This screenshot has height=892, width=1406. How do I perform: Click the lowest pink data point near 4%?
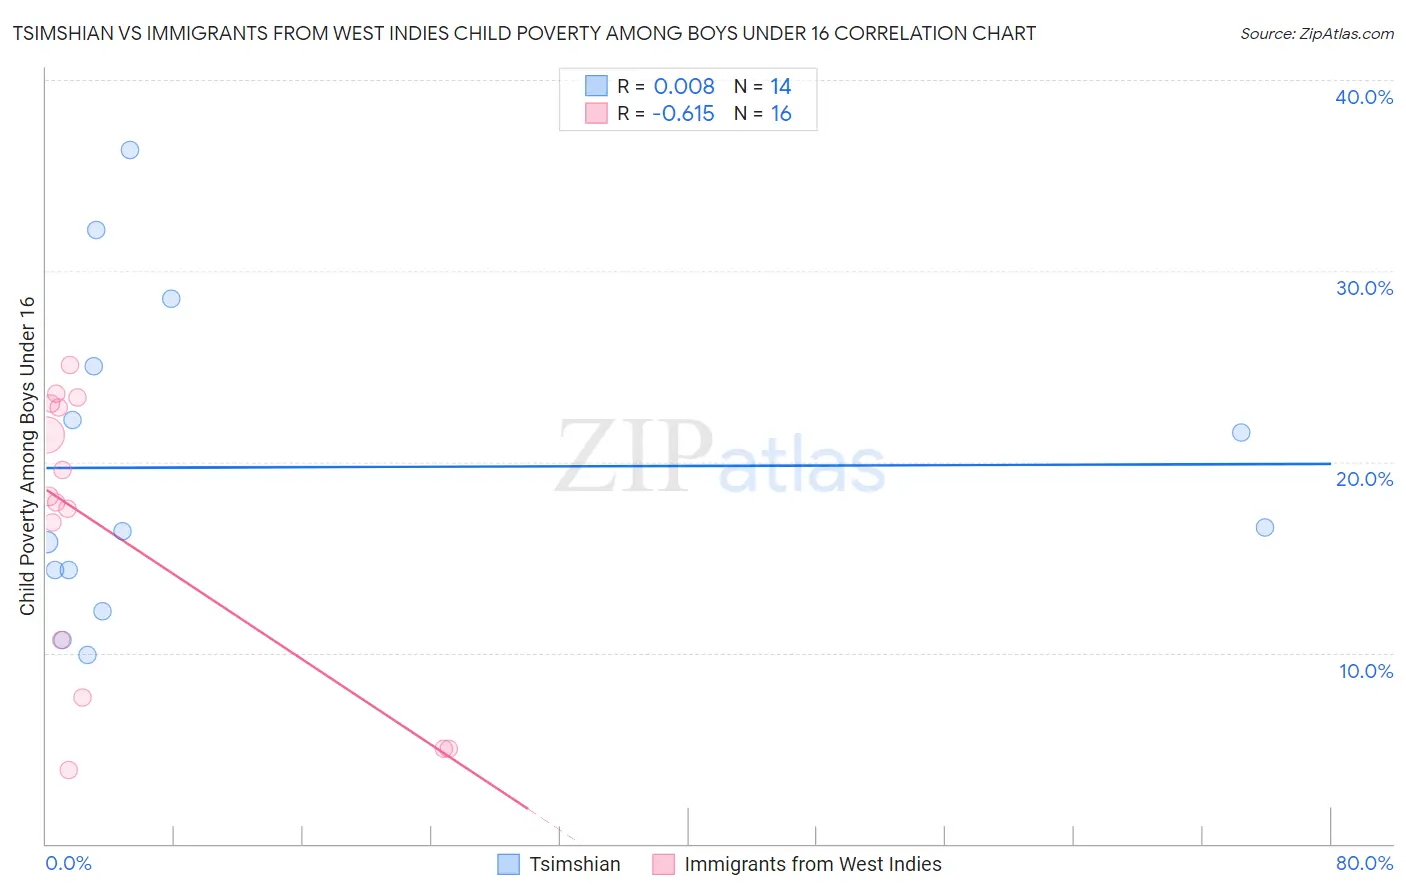69,770
